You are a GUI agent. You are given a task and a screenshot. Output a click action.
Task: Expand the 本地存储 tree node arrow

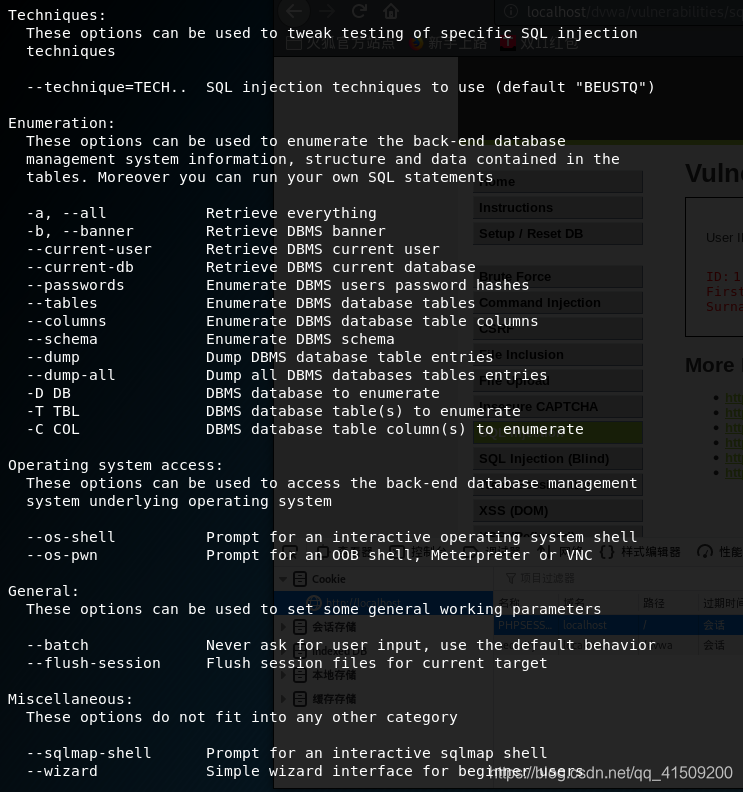[x=283, y=675]
